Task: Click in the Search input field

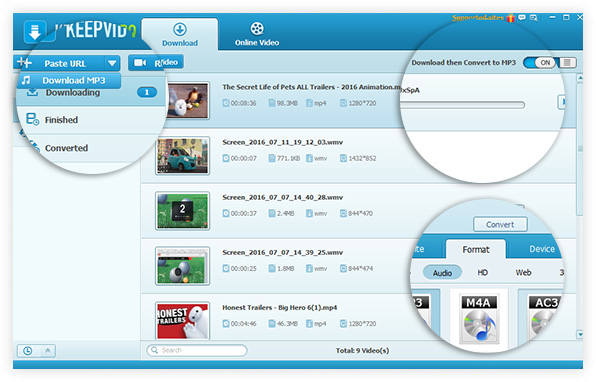Action: [197, 350]
